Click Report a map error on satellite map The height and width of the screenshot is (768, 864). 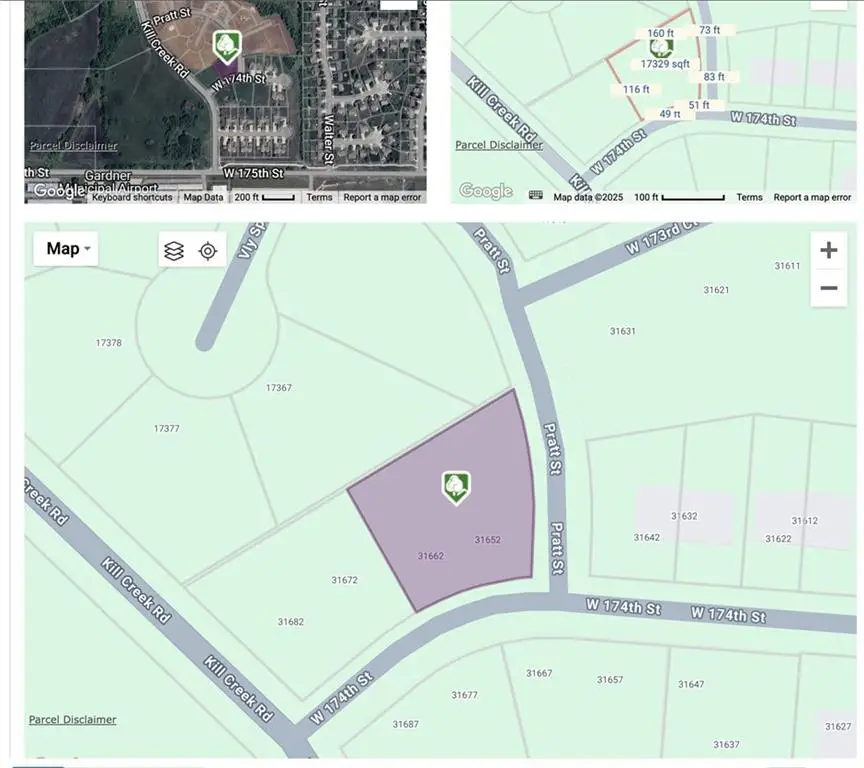pos(383,197)
